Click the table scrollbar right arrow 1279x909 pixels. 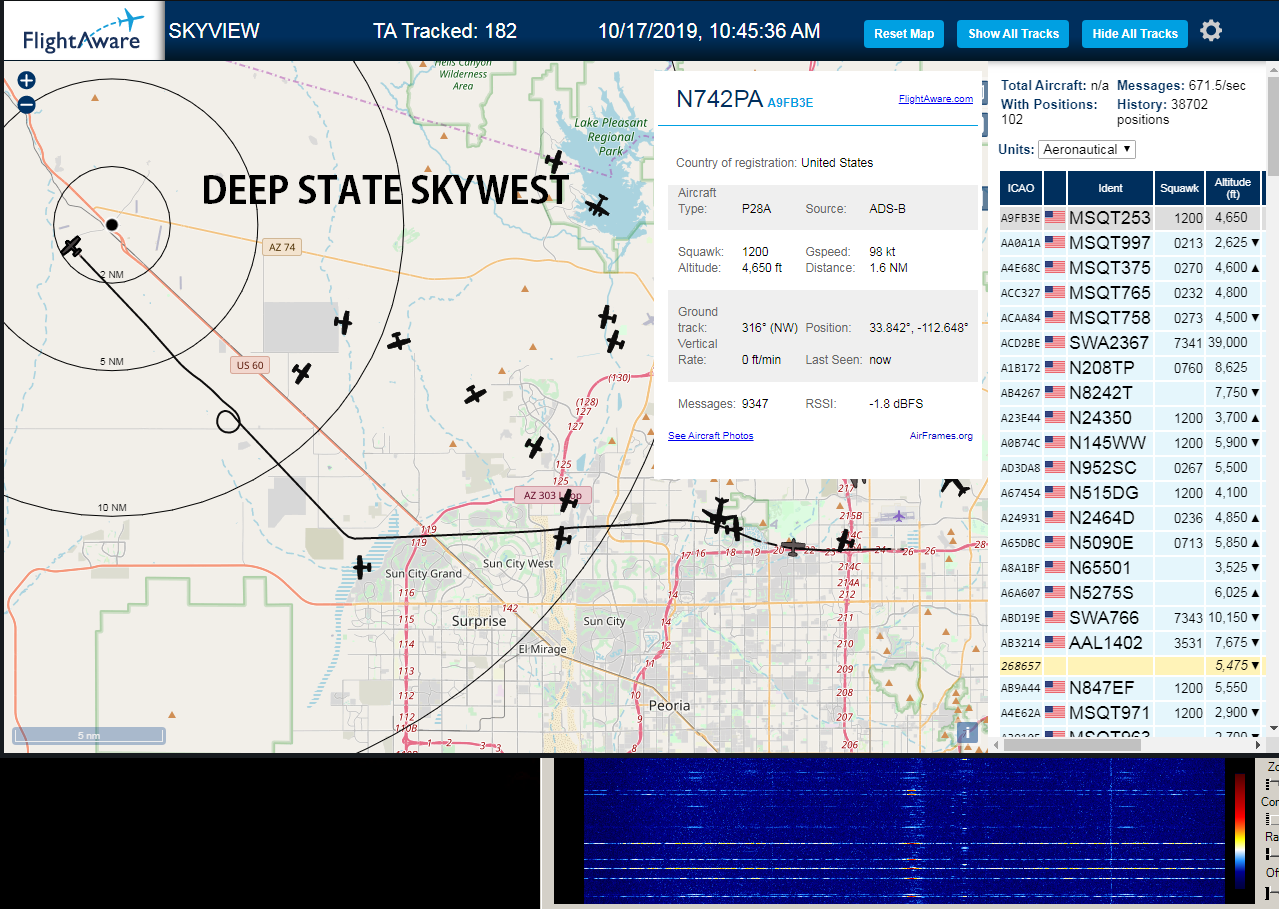click(1257, 743)
